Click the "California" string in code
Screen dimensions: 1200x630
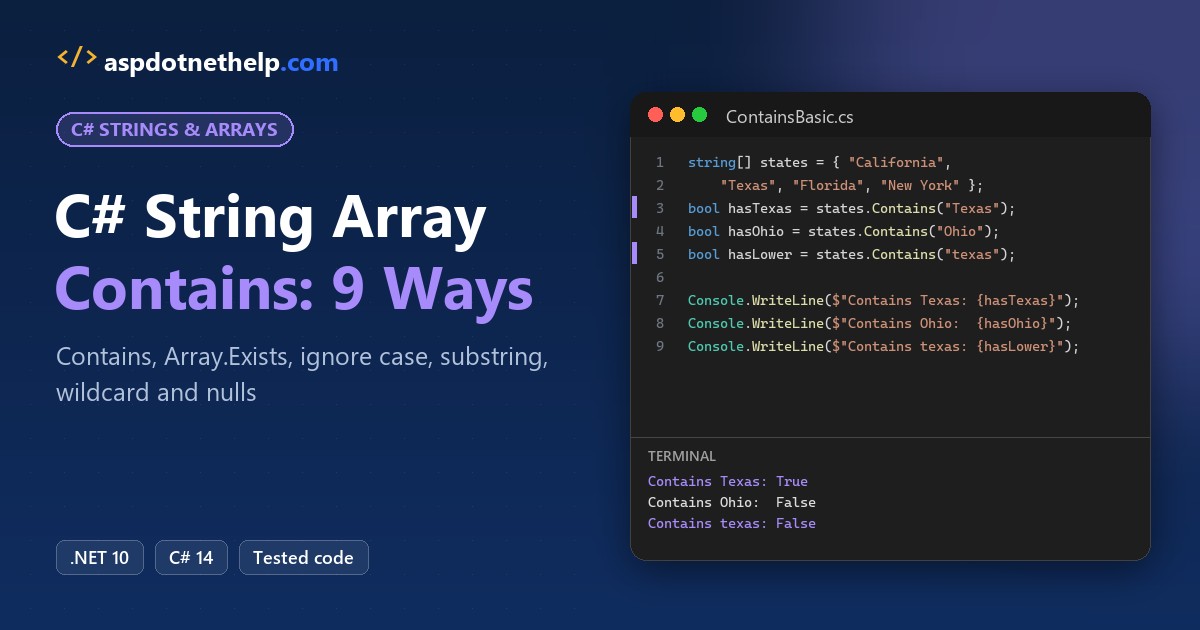[896, 162]
